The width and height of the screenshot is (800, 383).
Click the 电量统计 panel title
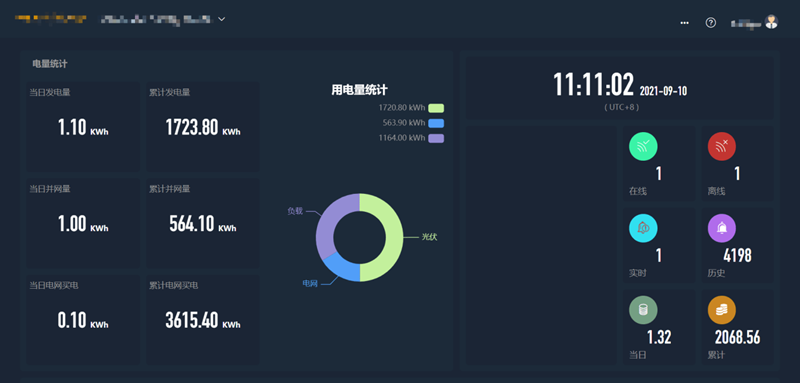tap(50, 64)
